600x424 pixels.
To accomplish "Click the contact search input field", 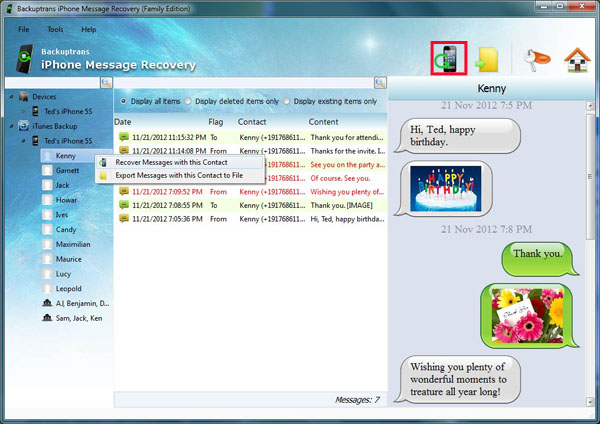I will [52, 82].
